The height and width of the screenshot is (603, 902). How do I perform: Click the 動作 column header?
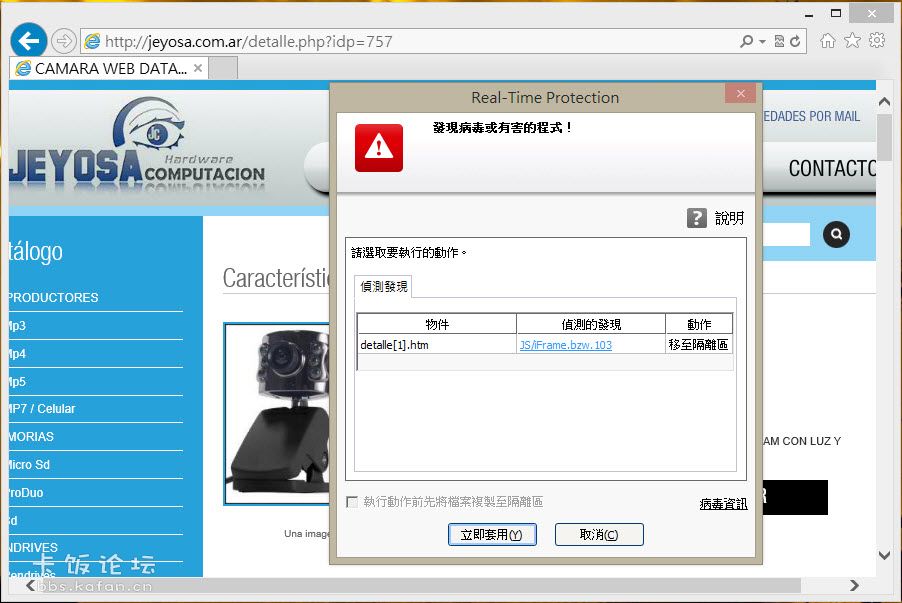[x=699, y=325]
